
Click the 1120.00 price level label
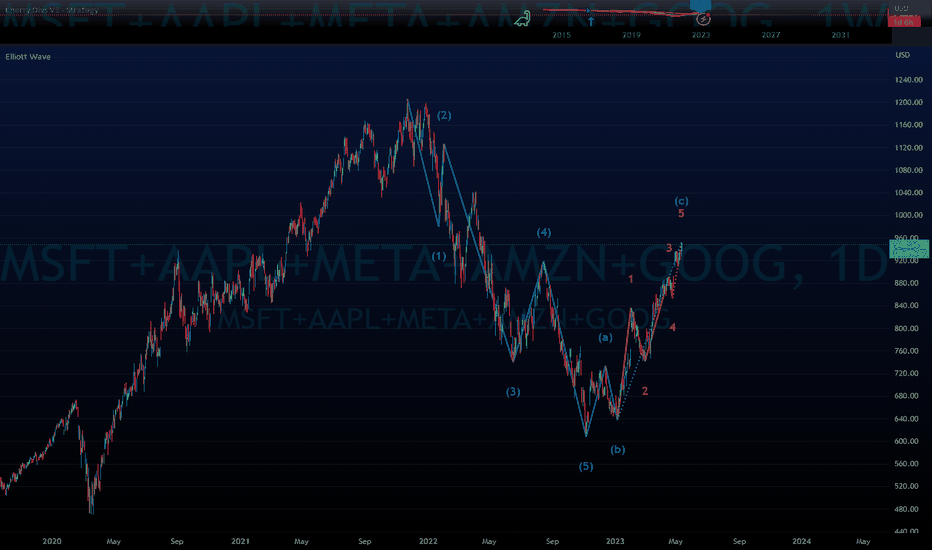909,147
